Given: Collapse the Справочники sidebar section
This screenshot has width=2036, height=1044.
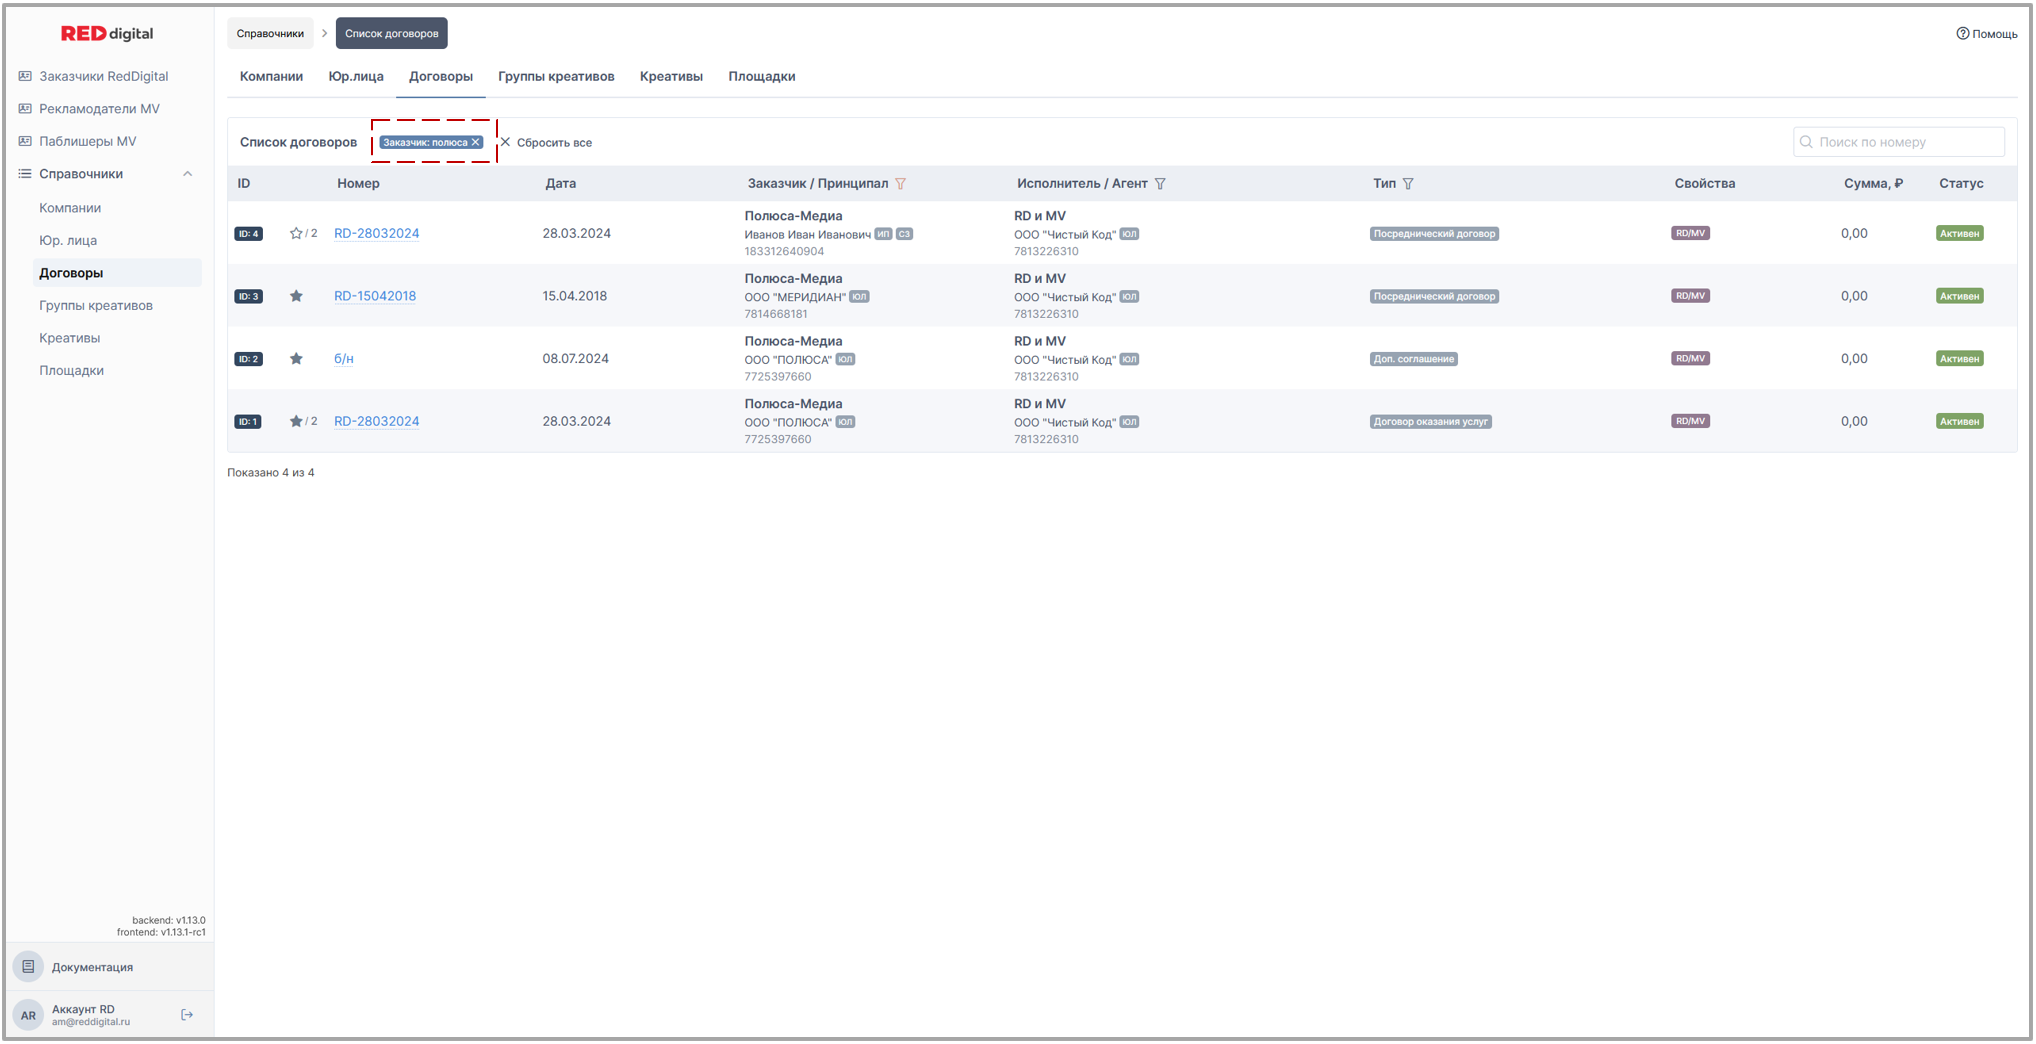Looking at the screenshot, I should point(187,174).
